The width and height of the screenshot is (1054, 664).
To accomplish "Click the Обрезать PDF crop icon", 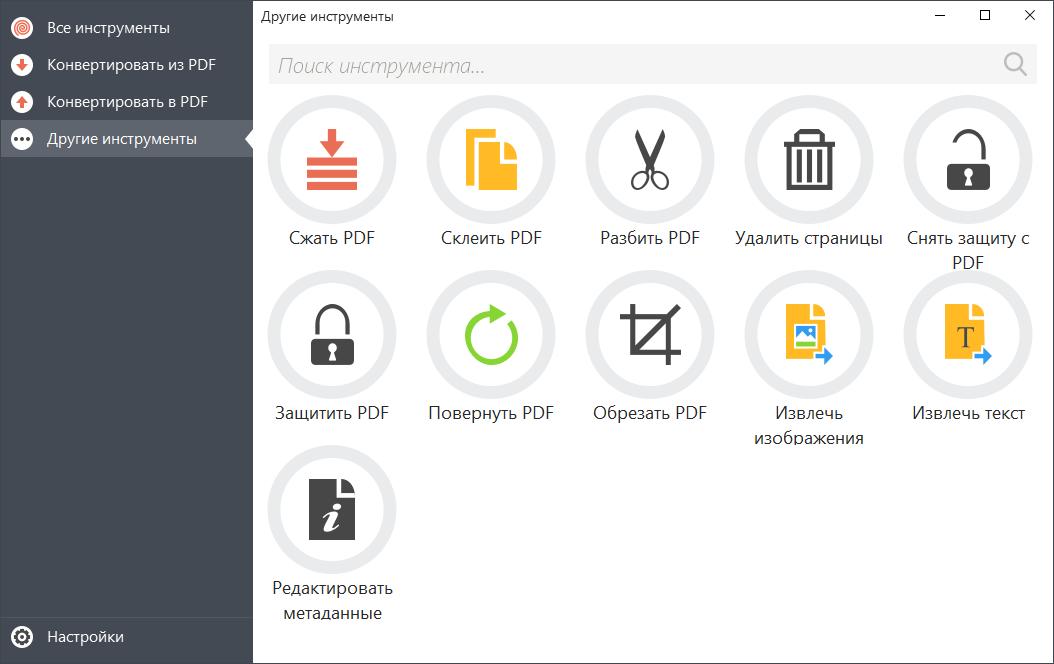I will [x=650, y=335].
